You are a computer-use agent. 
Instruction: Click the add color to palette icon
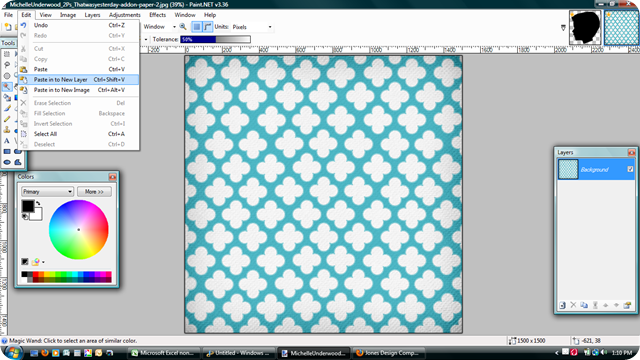pyautogui.click(x=25, y=262)
